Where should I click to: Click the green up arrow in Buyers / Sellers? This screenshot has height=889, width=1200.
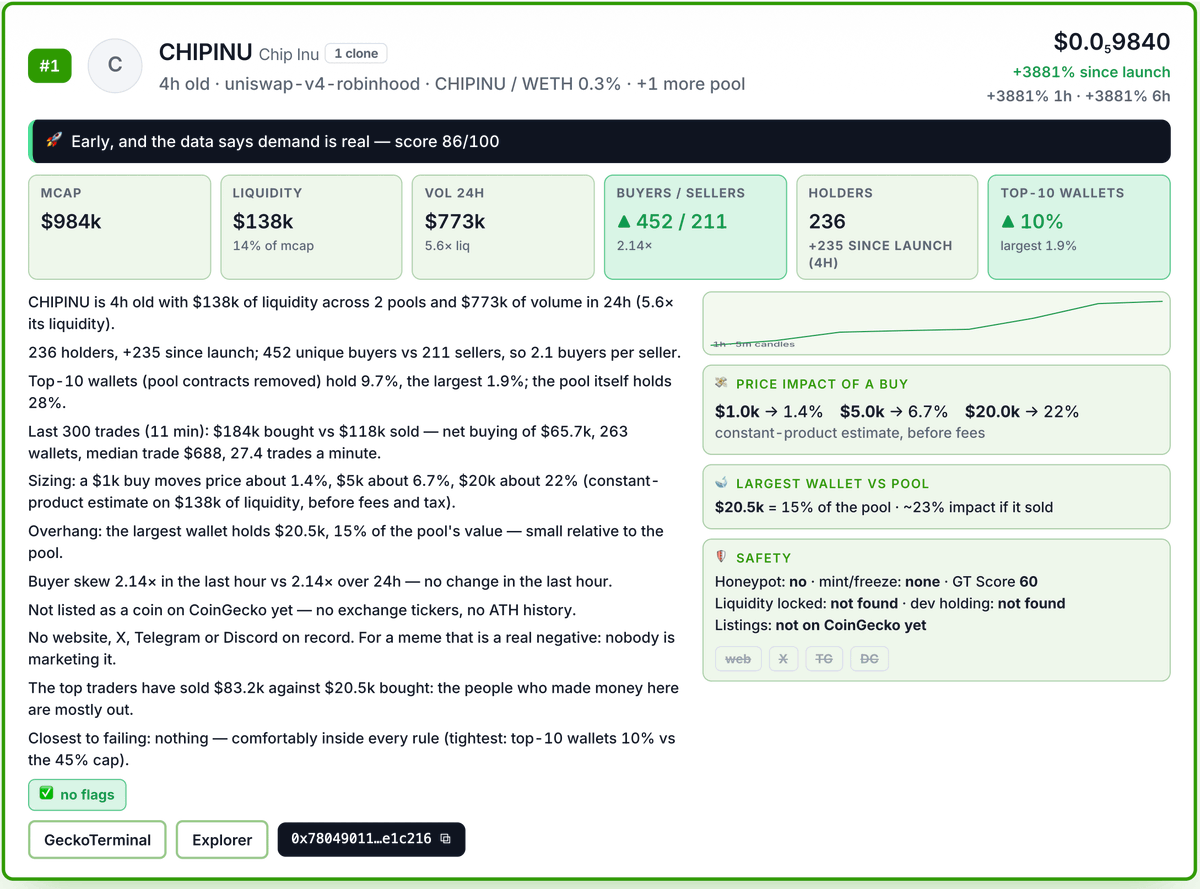click(x=624, y=222)
